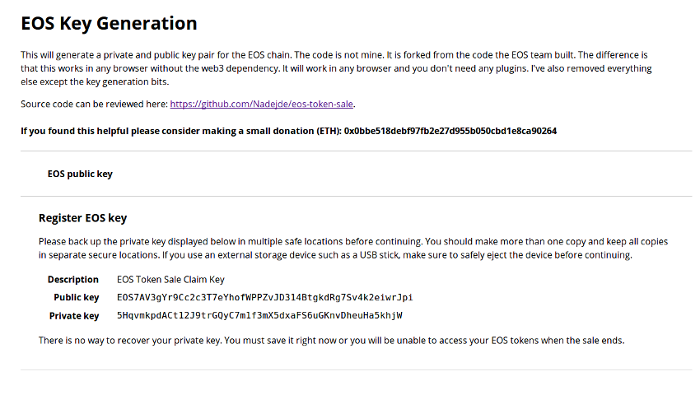Click the 'If you found this helpful' donation text
This screenshot has height=395, width=700.
tap(181, 131)
